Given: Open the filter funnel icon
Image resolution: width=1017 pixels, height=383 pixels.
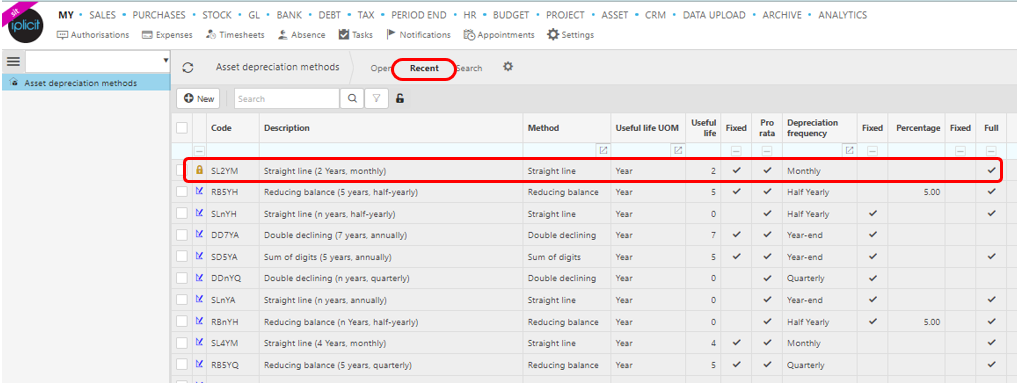Looking at the screenshot, I should pos(376,99).
